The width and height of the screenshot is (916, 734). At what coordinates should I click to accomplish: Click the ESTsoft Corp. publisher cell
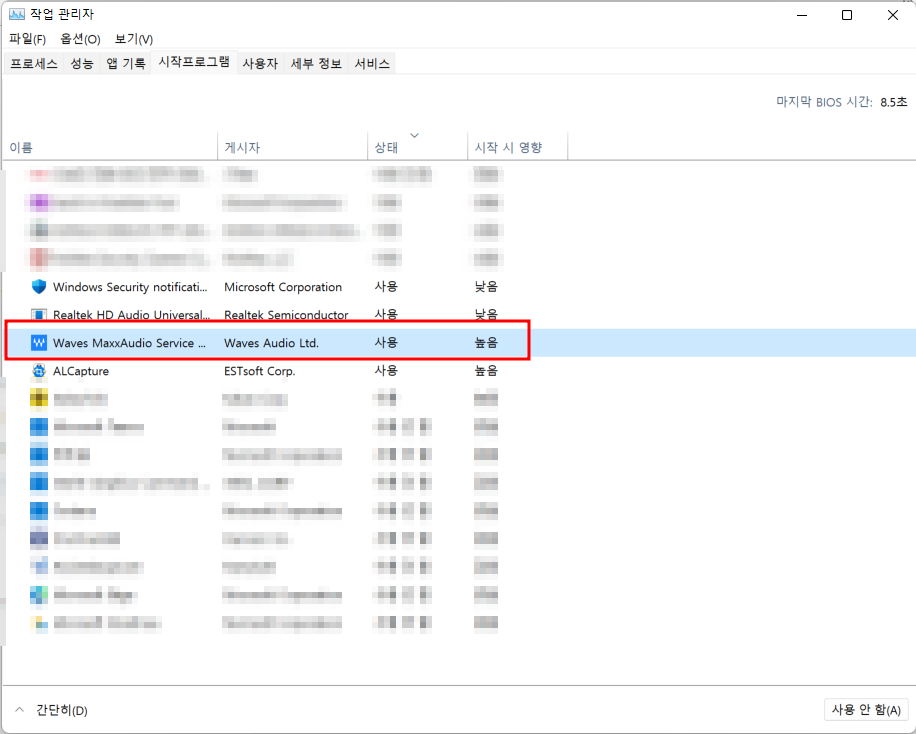(259, 371)
